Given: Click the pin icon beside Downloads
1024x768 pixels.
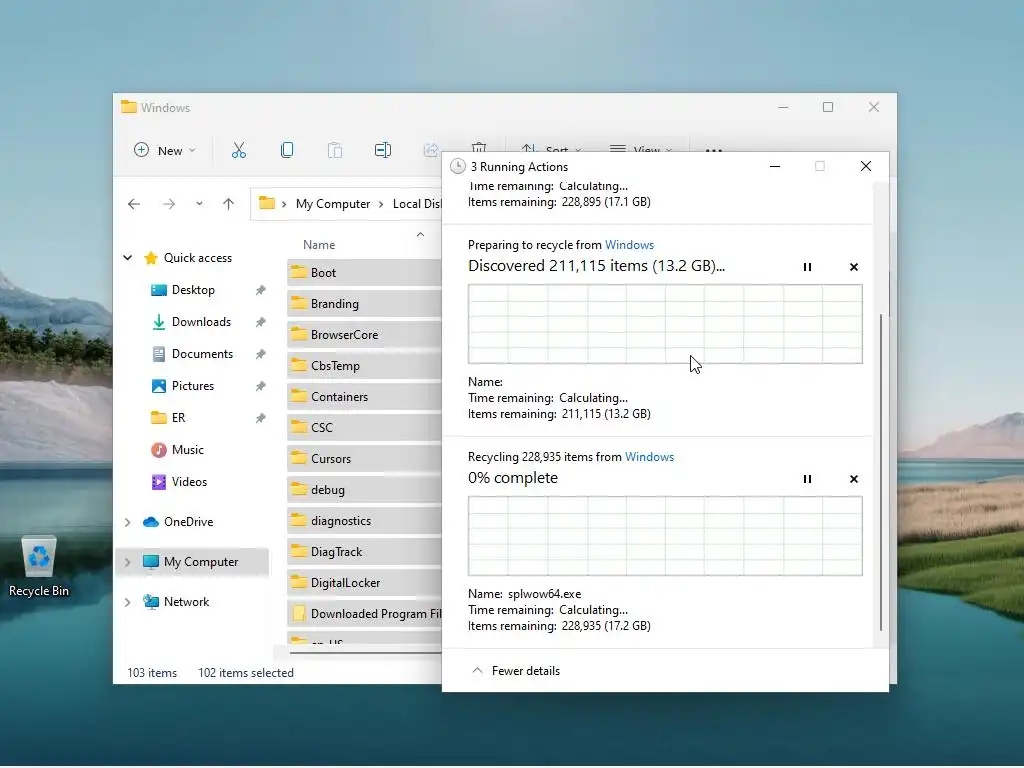Looking at the screenshot, I should [x=261, y=322].
